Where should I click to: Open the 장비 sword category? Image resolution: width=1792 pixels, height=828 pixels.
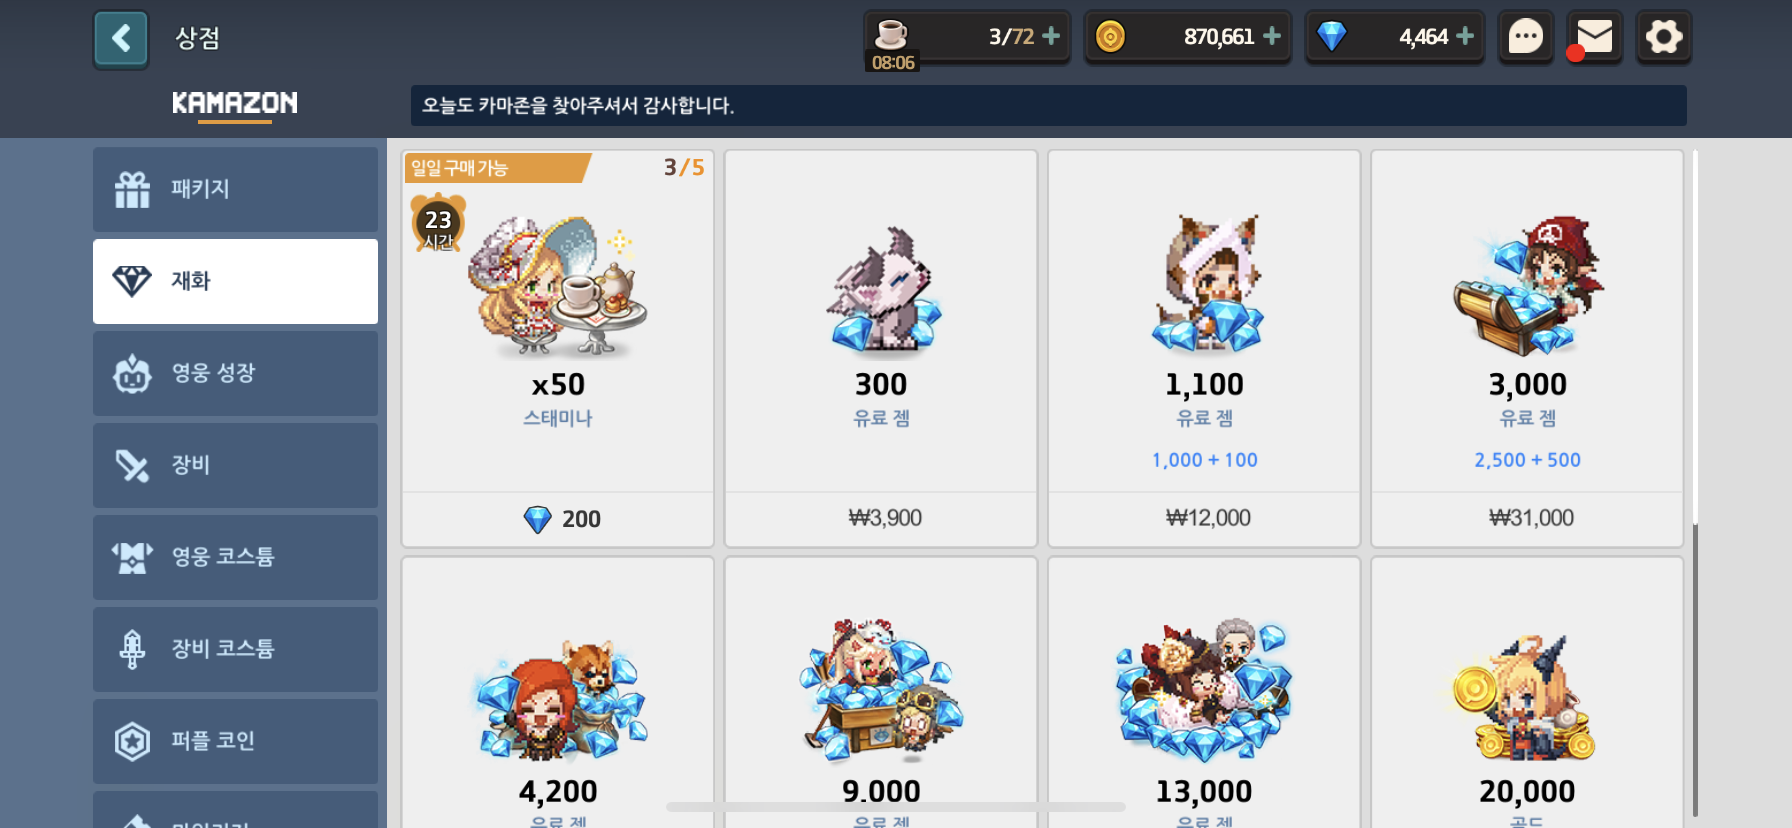(235, 465)
